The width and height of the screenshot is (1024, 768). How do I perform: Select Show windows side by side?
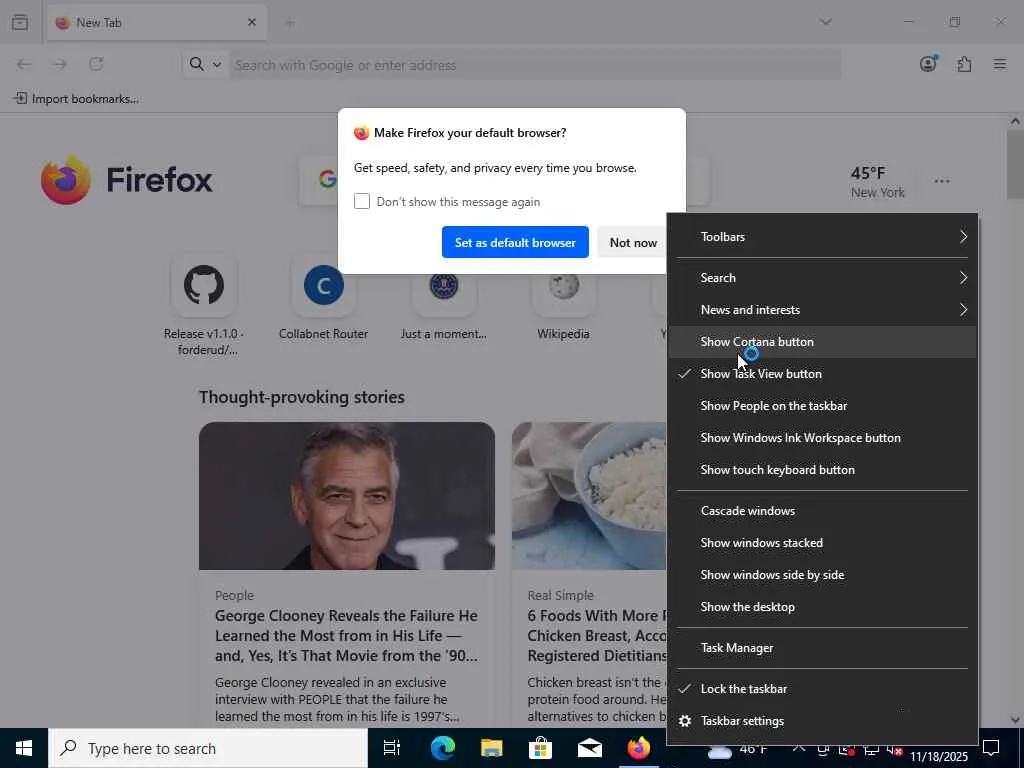pos(823,575)
